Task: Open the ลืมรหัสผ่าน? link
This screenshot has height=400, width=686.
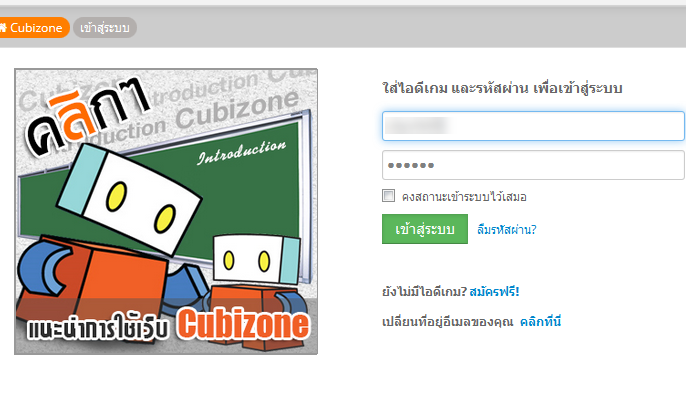Action: (507, 229)
